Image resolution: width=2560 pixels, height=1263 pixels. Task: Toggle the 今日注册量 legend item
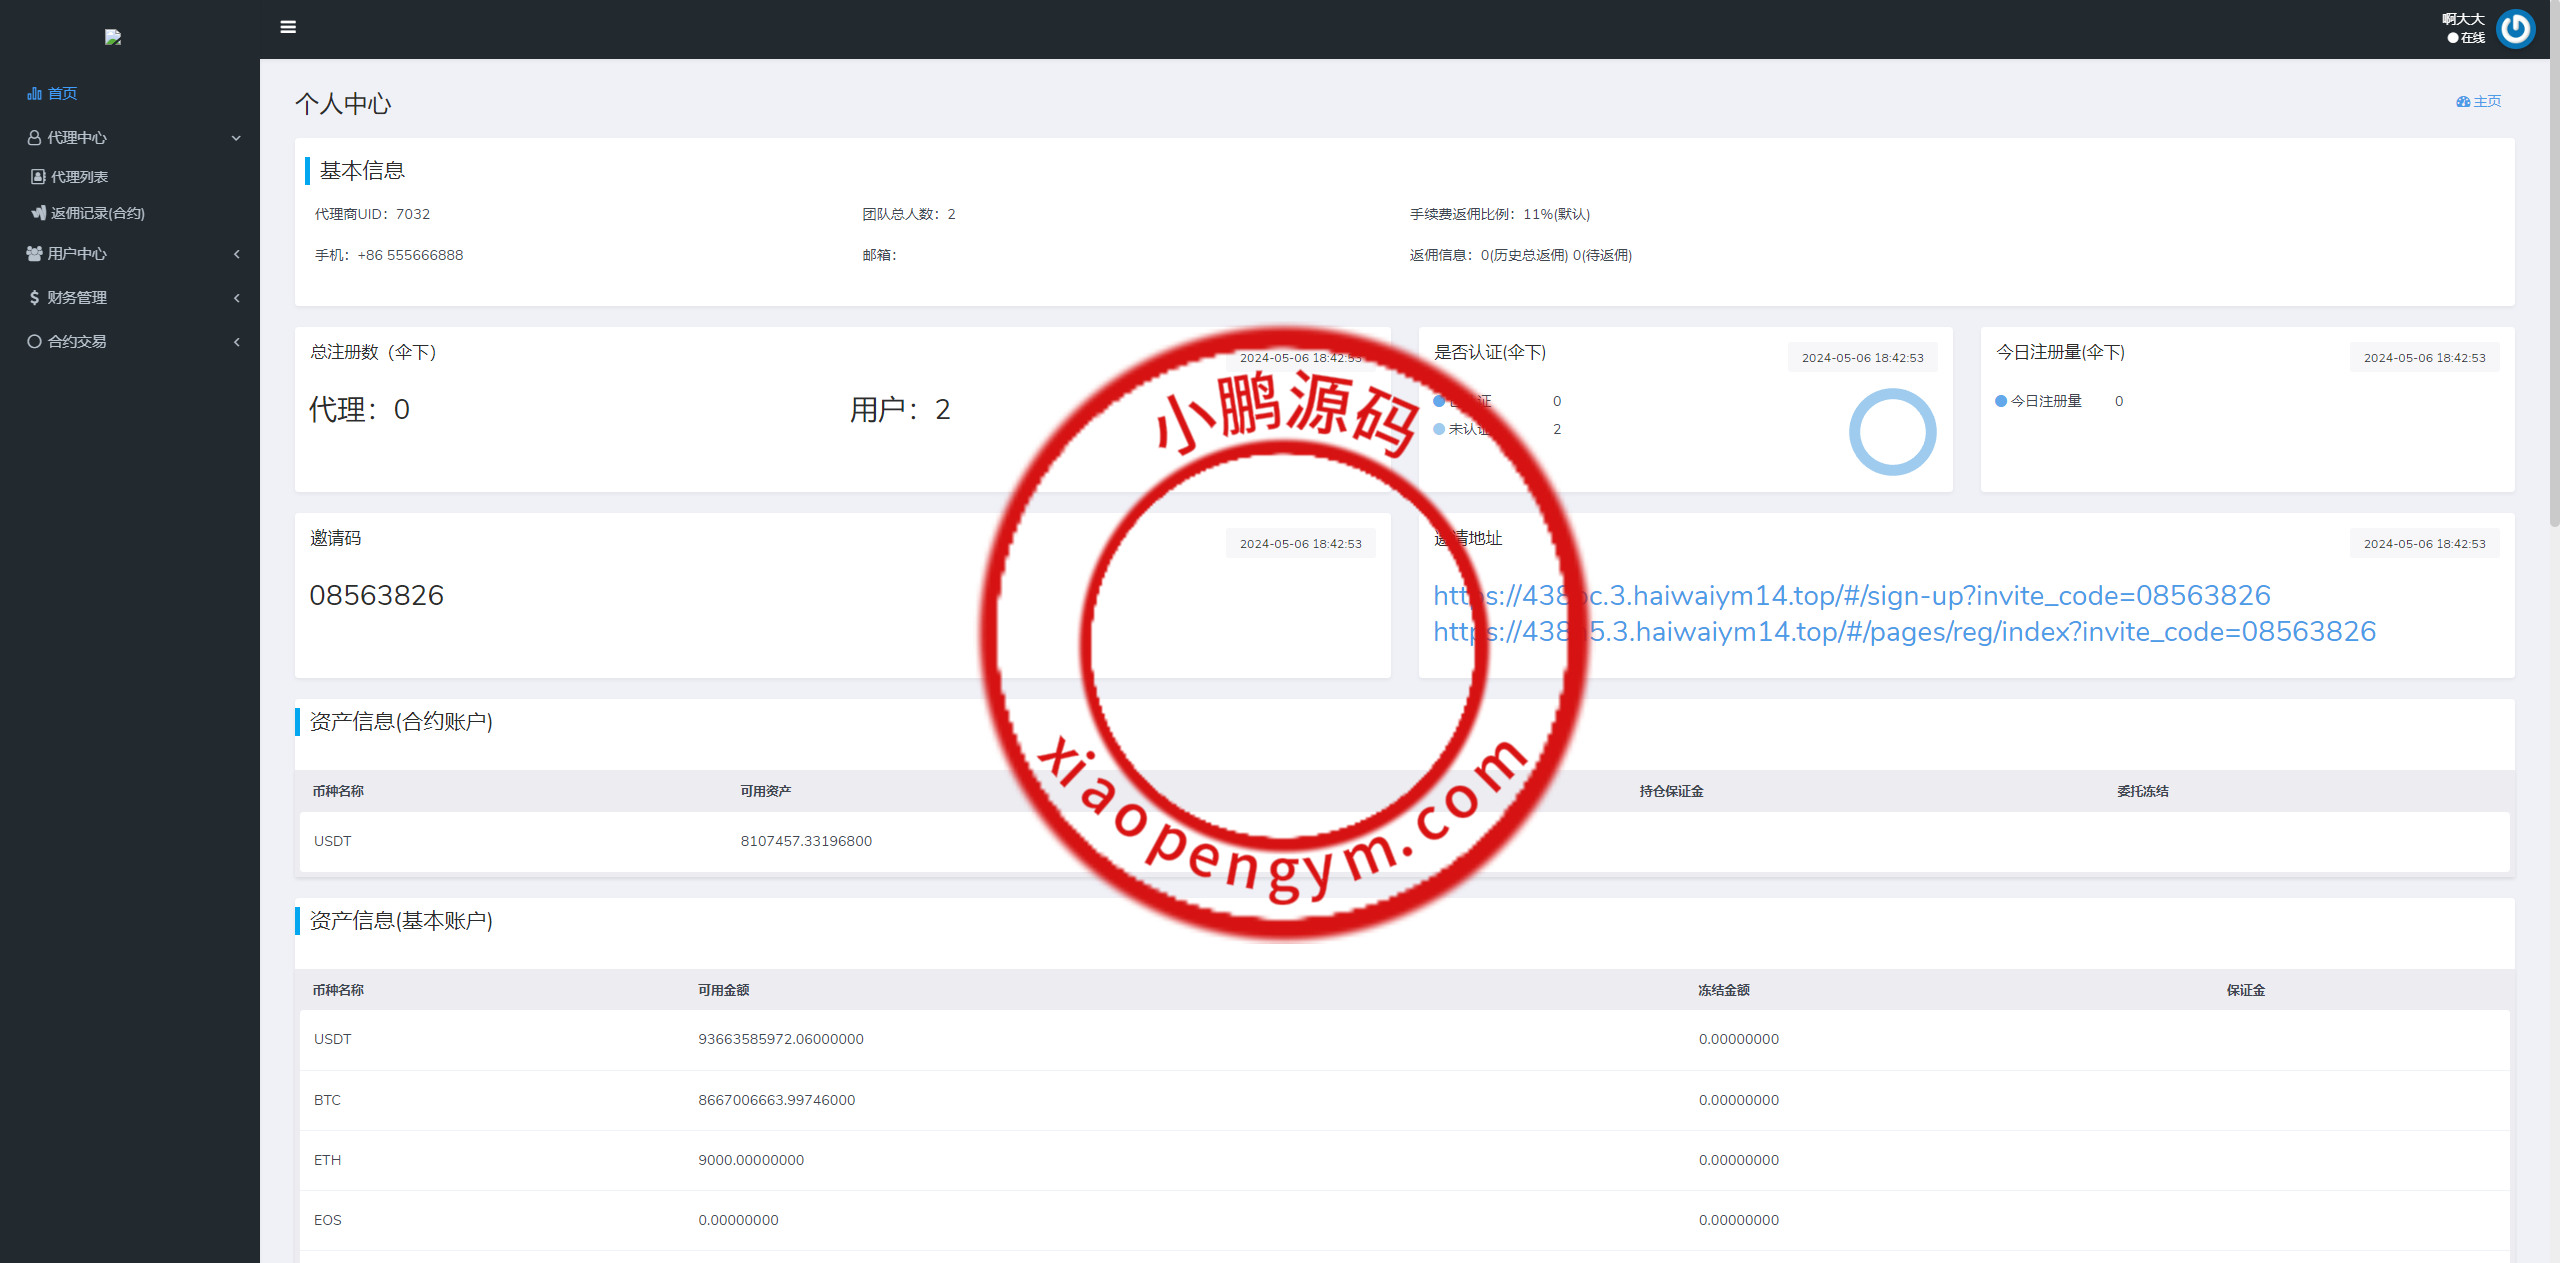[2038, 401]
